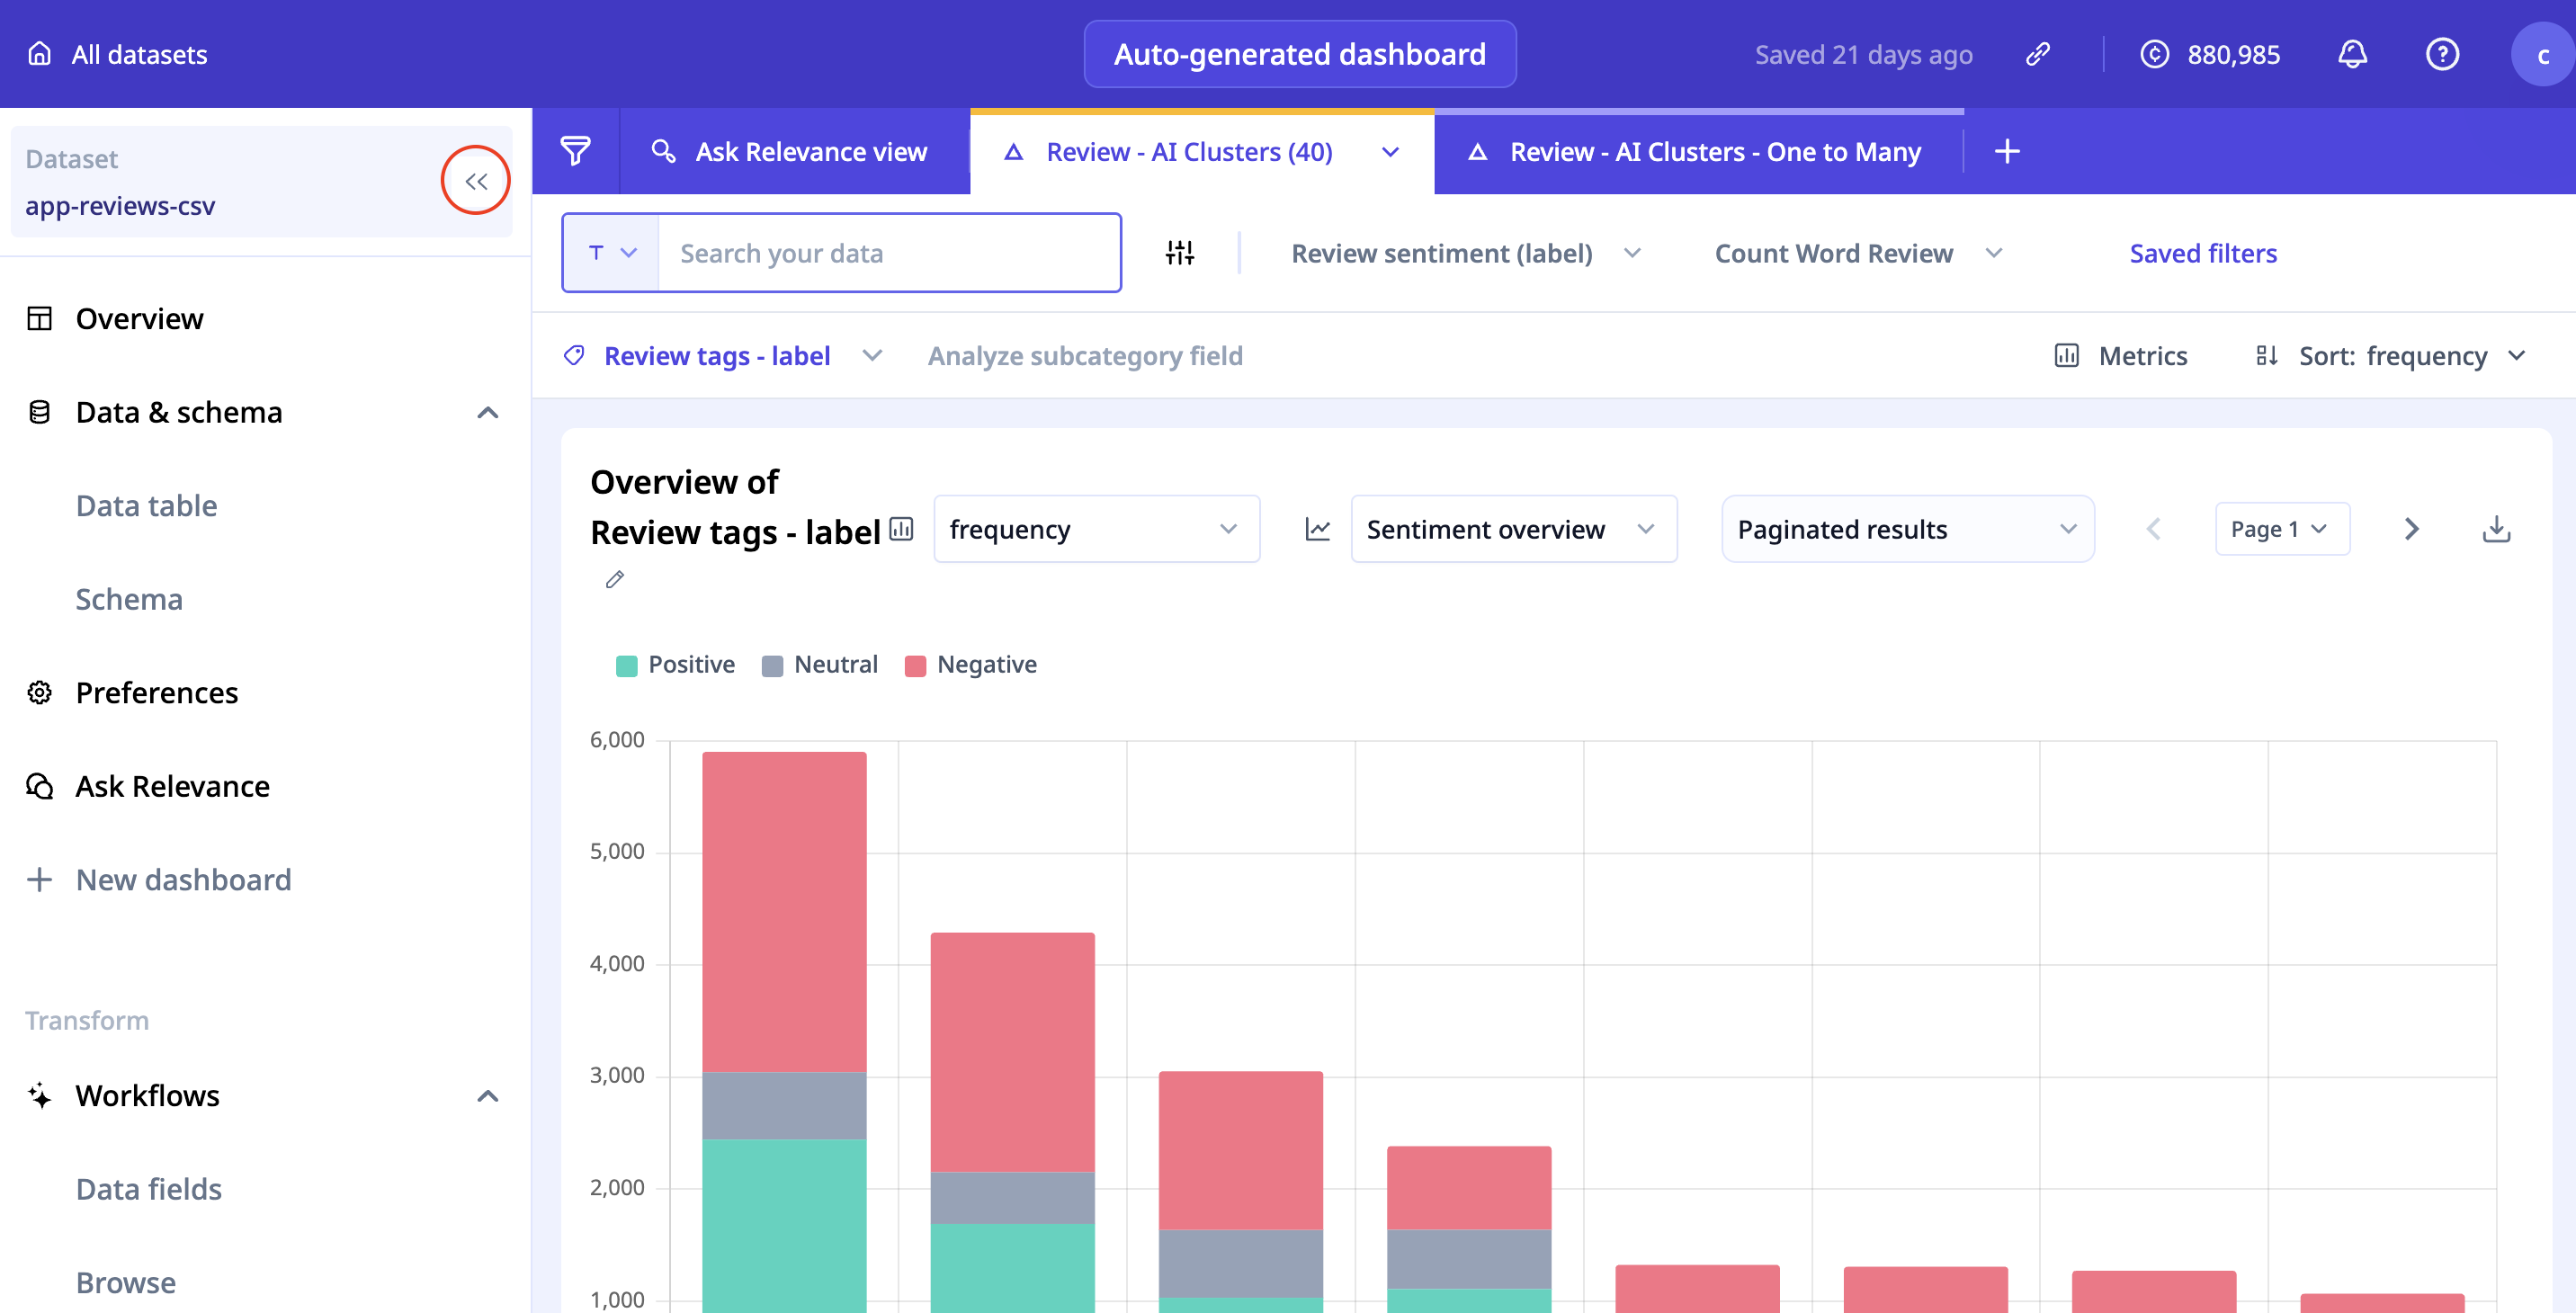
Task: Toggle Positive series in chart legend
Action: click(676, 665)
